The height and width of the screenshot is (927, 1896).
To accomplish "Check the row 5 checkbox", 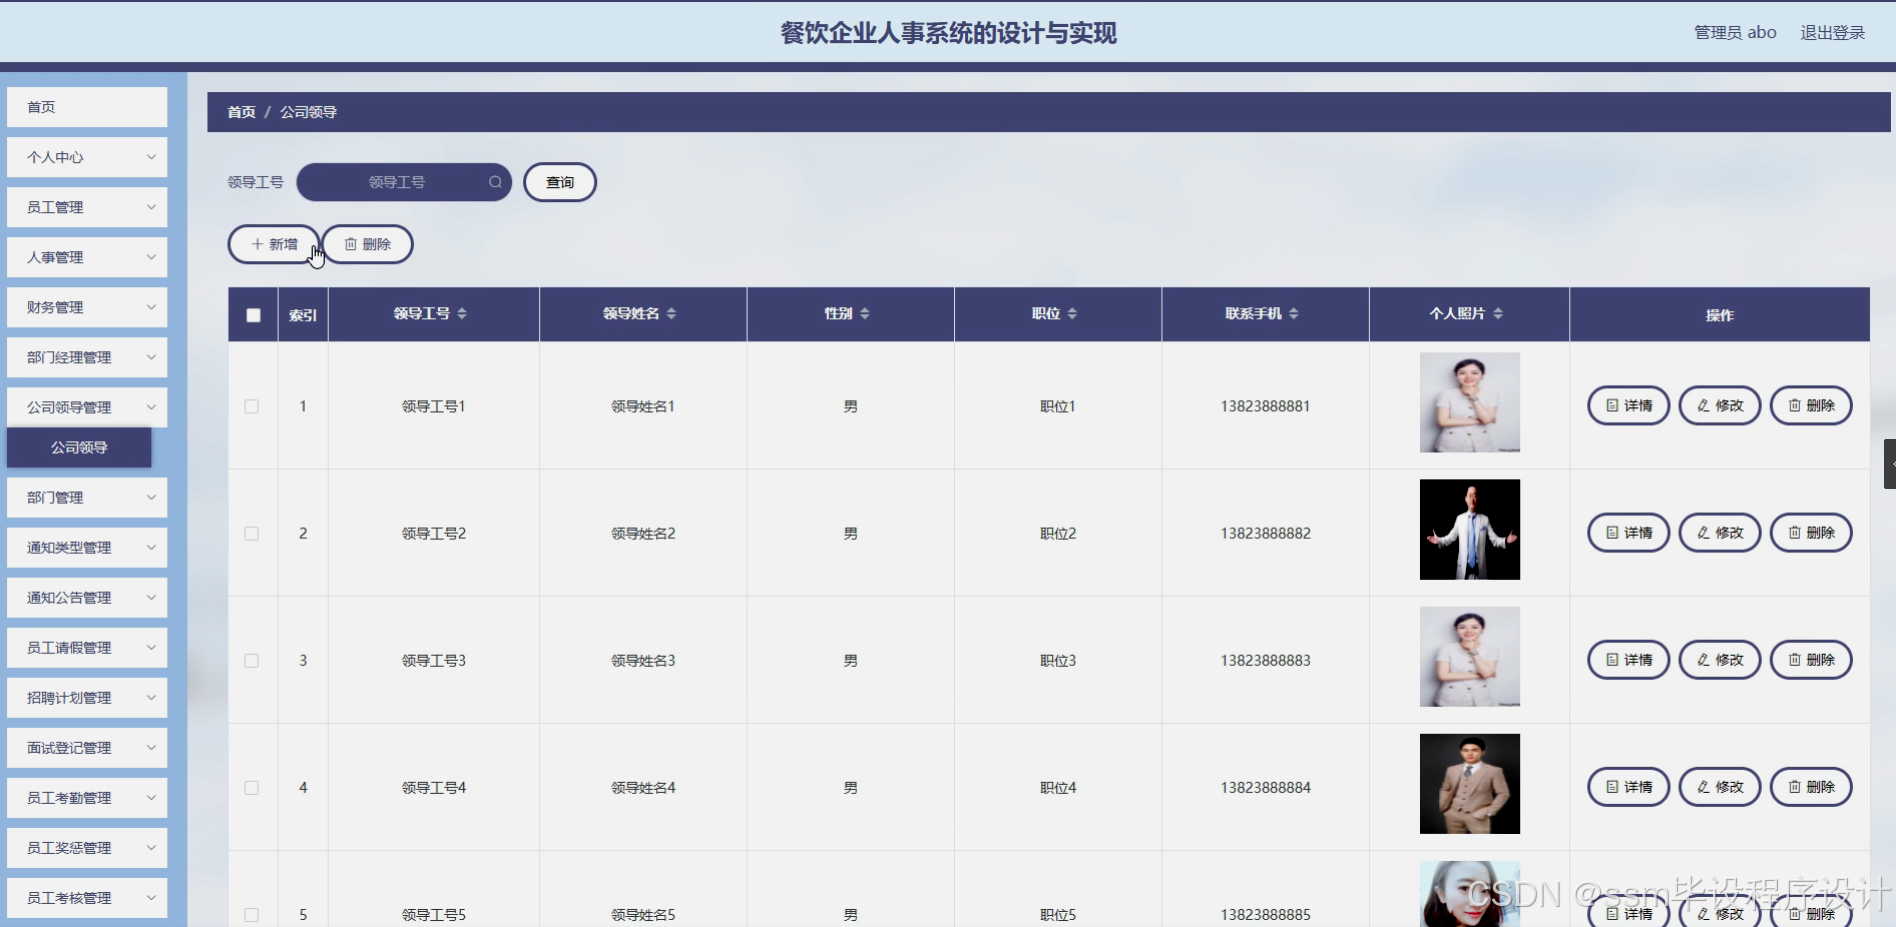I will coord(252,915).
